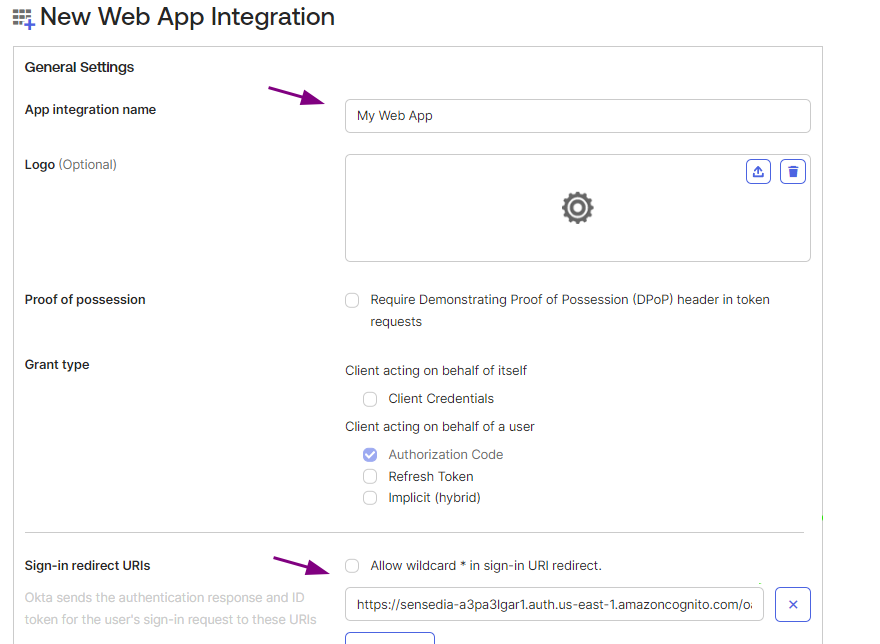Image resolution: width=880 pixels, height=644 pixels.
Task: Select the amazoncognito redirect URL text
Action: click(555, 604)
